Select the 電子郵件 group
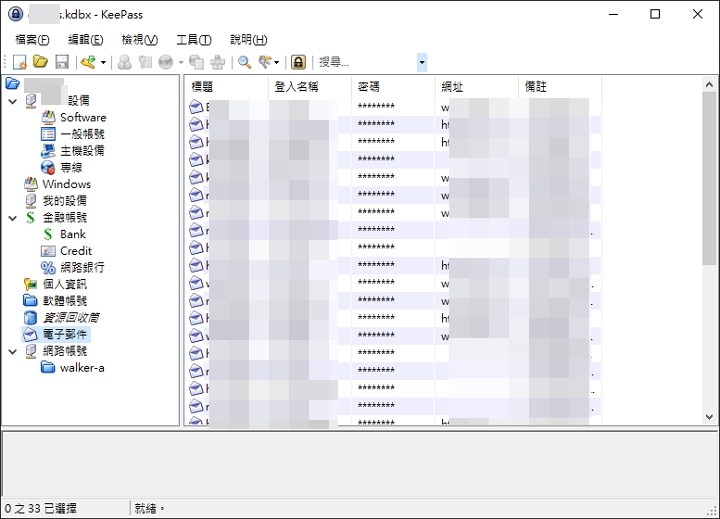720x519 pixels. (x=65, y=334)
